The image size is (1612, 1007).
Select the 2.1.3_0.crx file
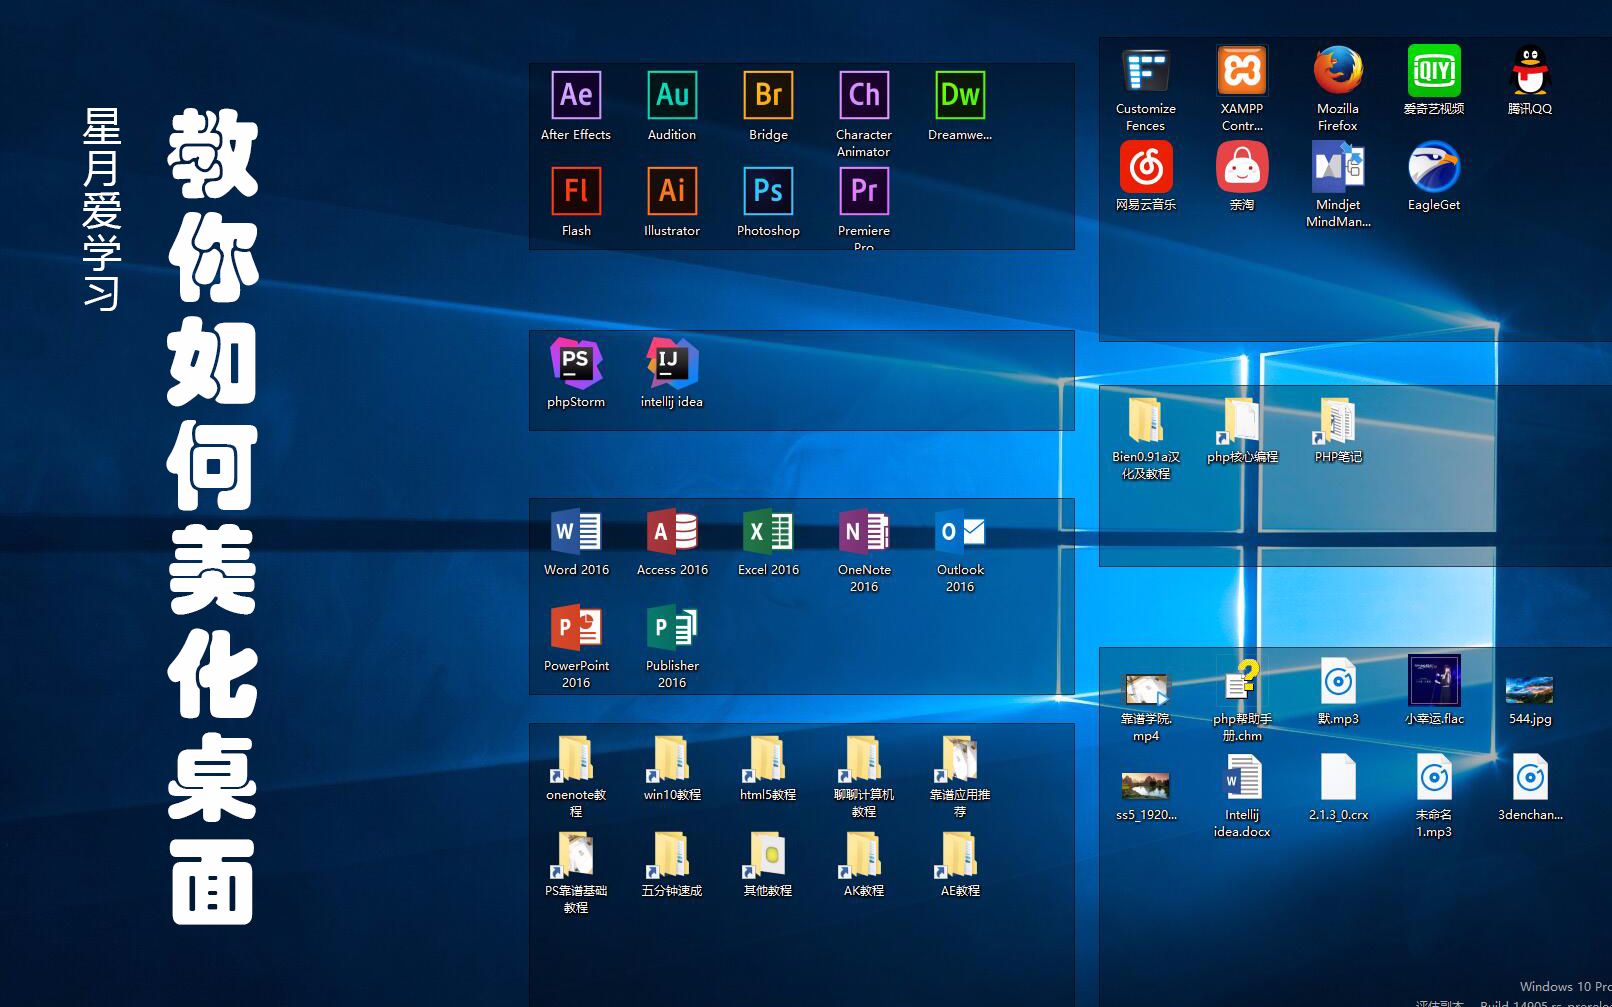[x=1338, y=778]
